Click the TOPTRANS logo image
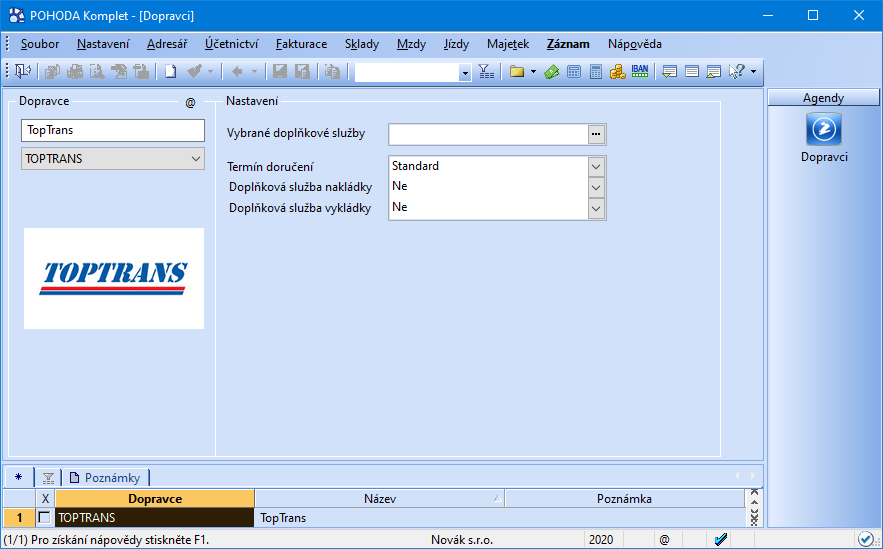The width and height of the screenshot is (883, 549). click(114, 278)
